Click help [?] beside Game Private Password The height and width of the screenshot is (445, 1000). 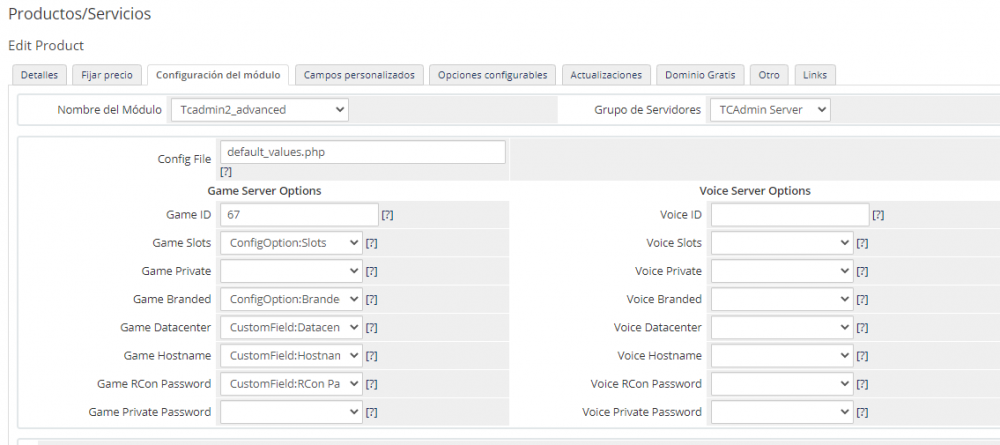pos(371,412)
